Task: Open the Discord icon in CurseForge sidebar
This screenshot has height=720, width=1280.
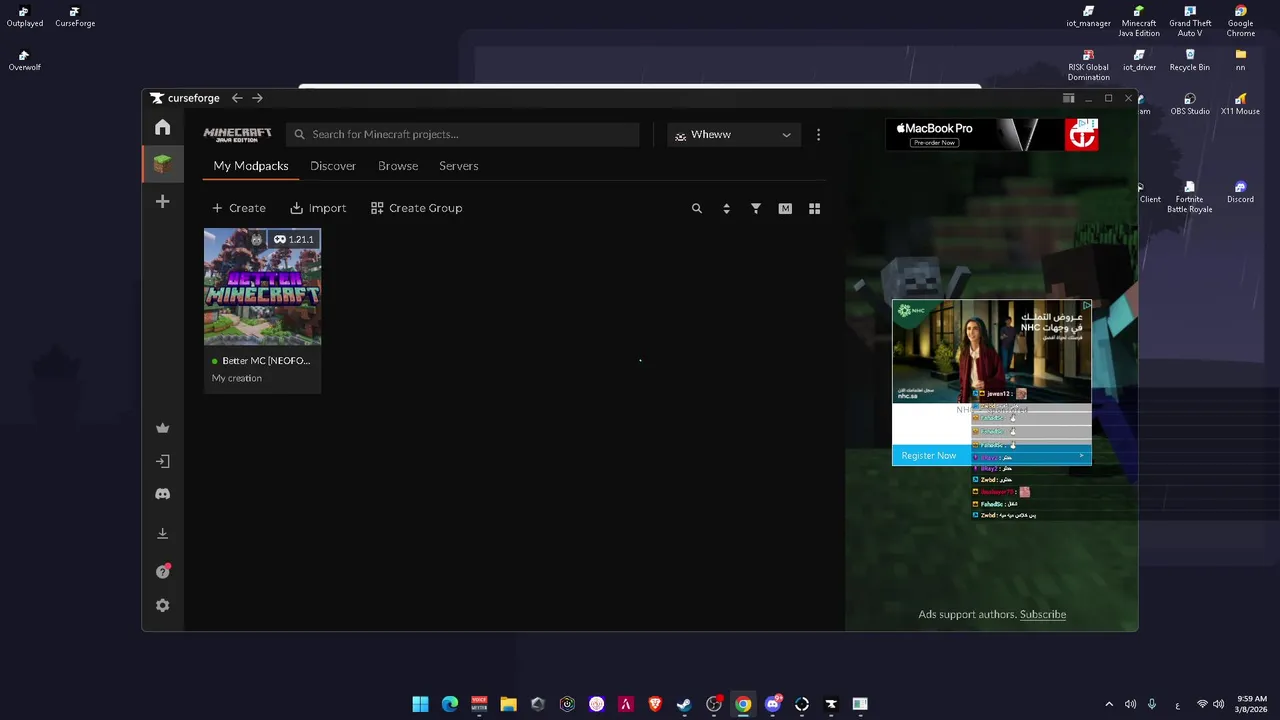Action: (x=162, y=494)
